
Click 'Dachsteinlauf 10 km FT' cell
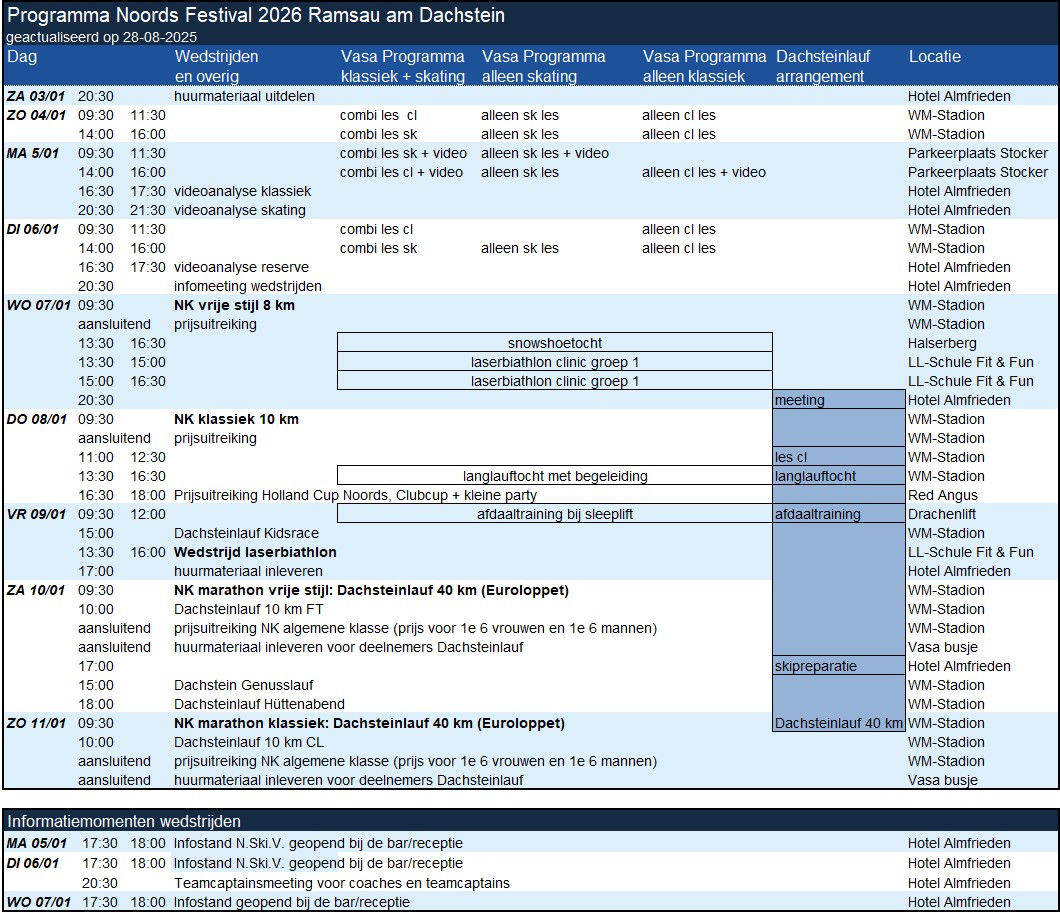pyautogui.click(x=248, y=609)
